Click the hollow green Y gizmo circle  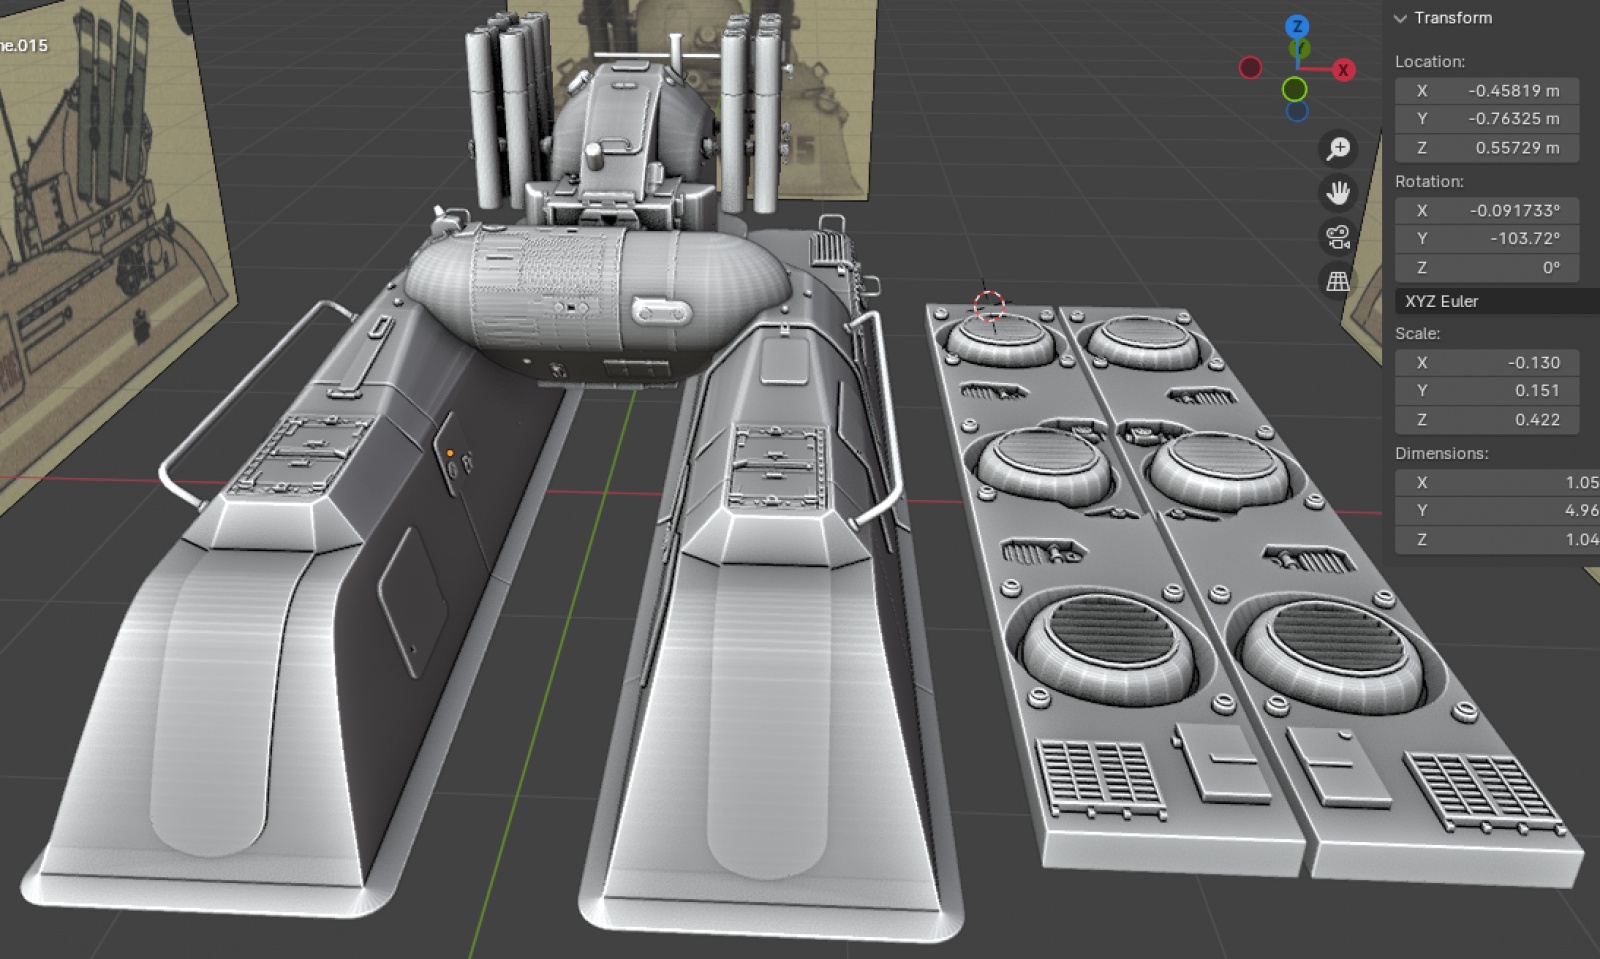tap(1295, 90)
